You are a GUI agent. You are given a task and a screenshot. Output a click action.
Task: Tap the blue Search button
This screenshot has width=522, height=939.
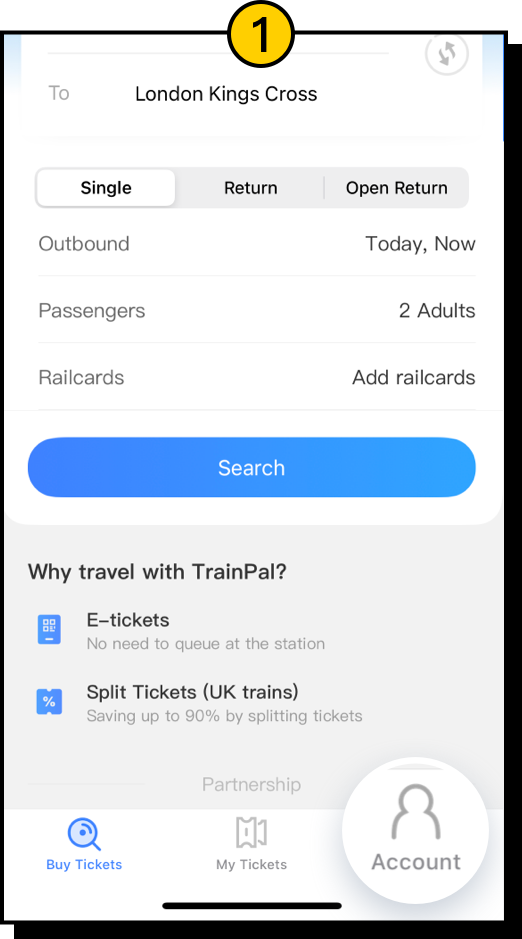(x=252, y=467)
